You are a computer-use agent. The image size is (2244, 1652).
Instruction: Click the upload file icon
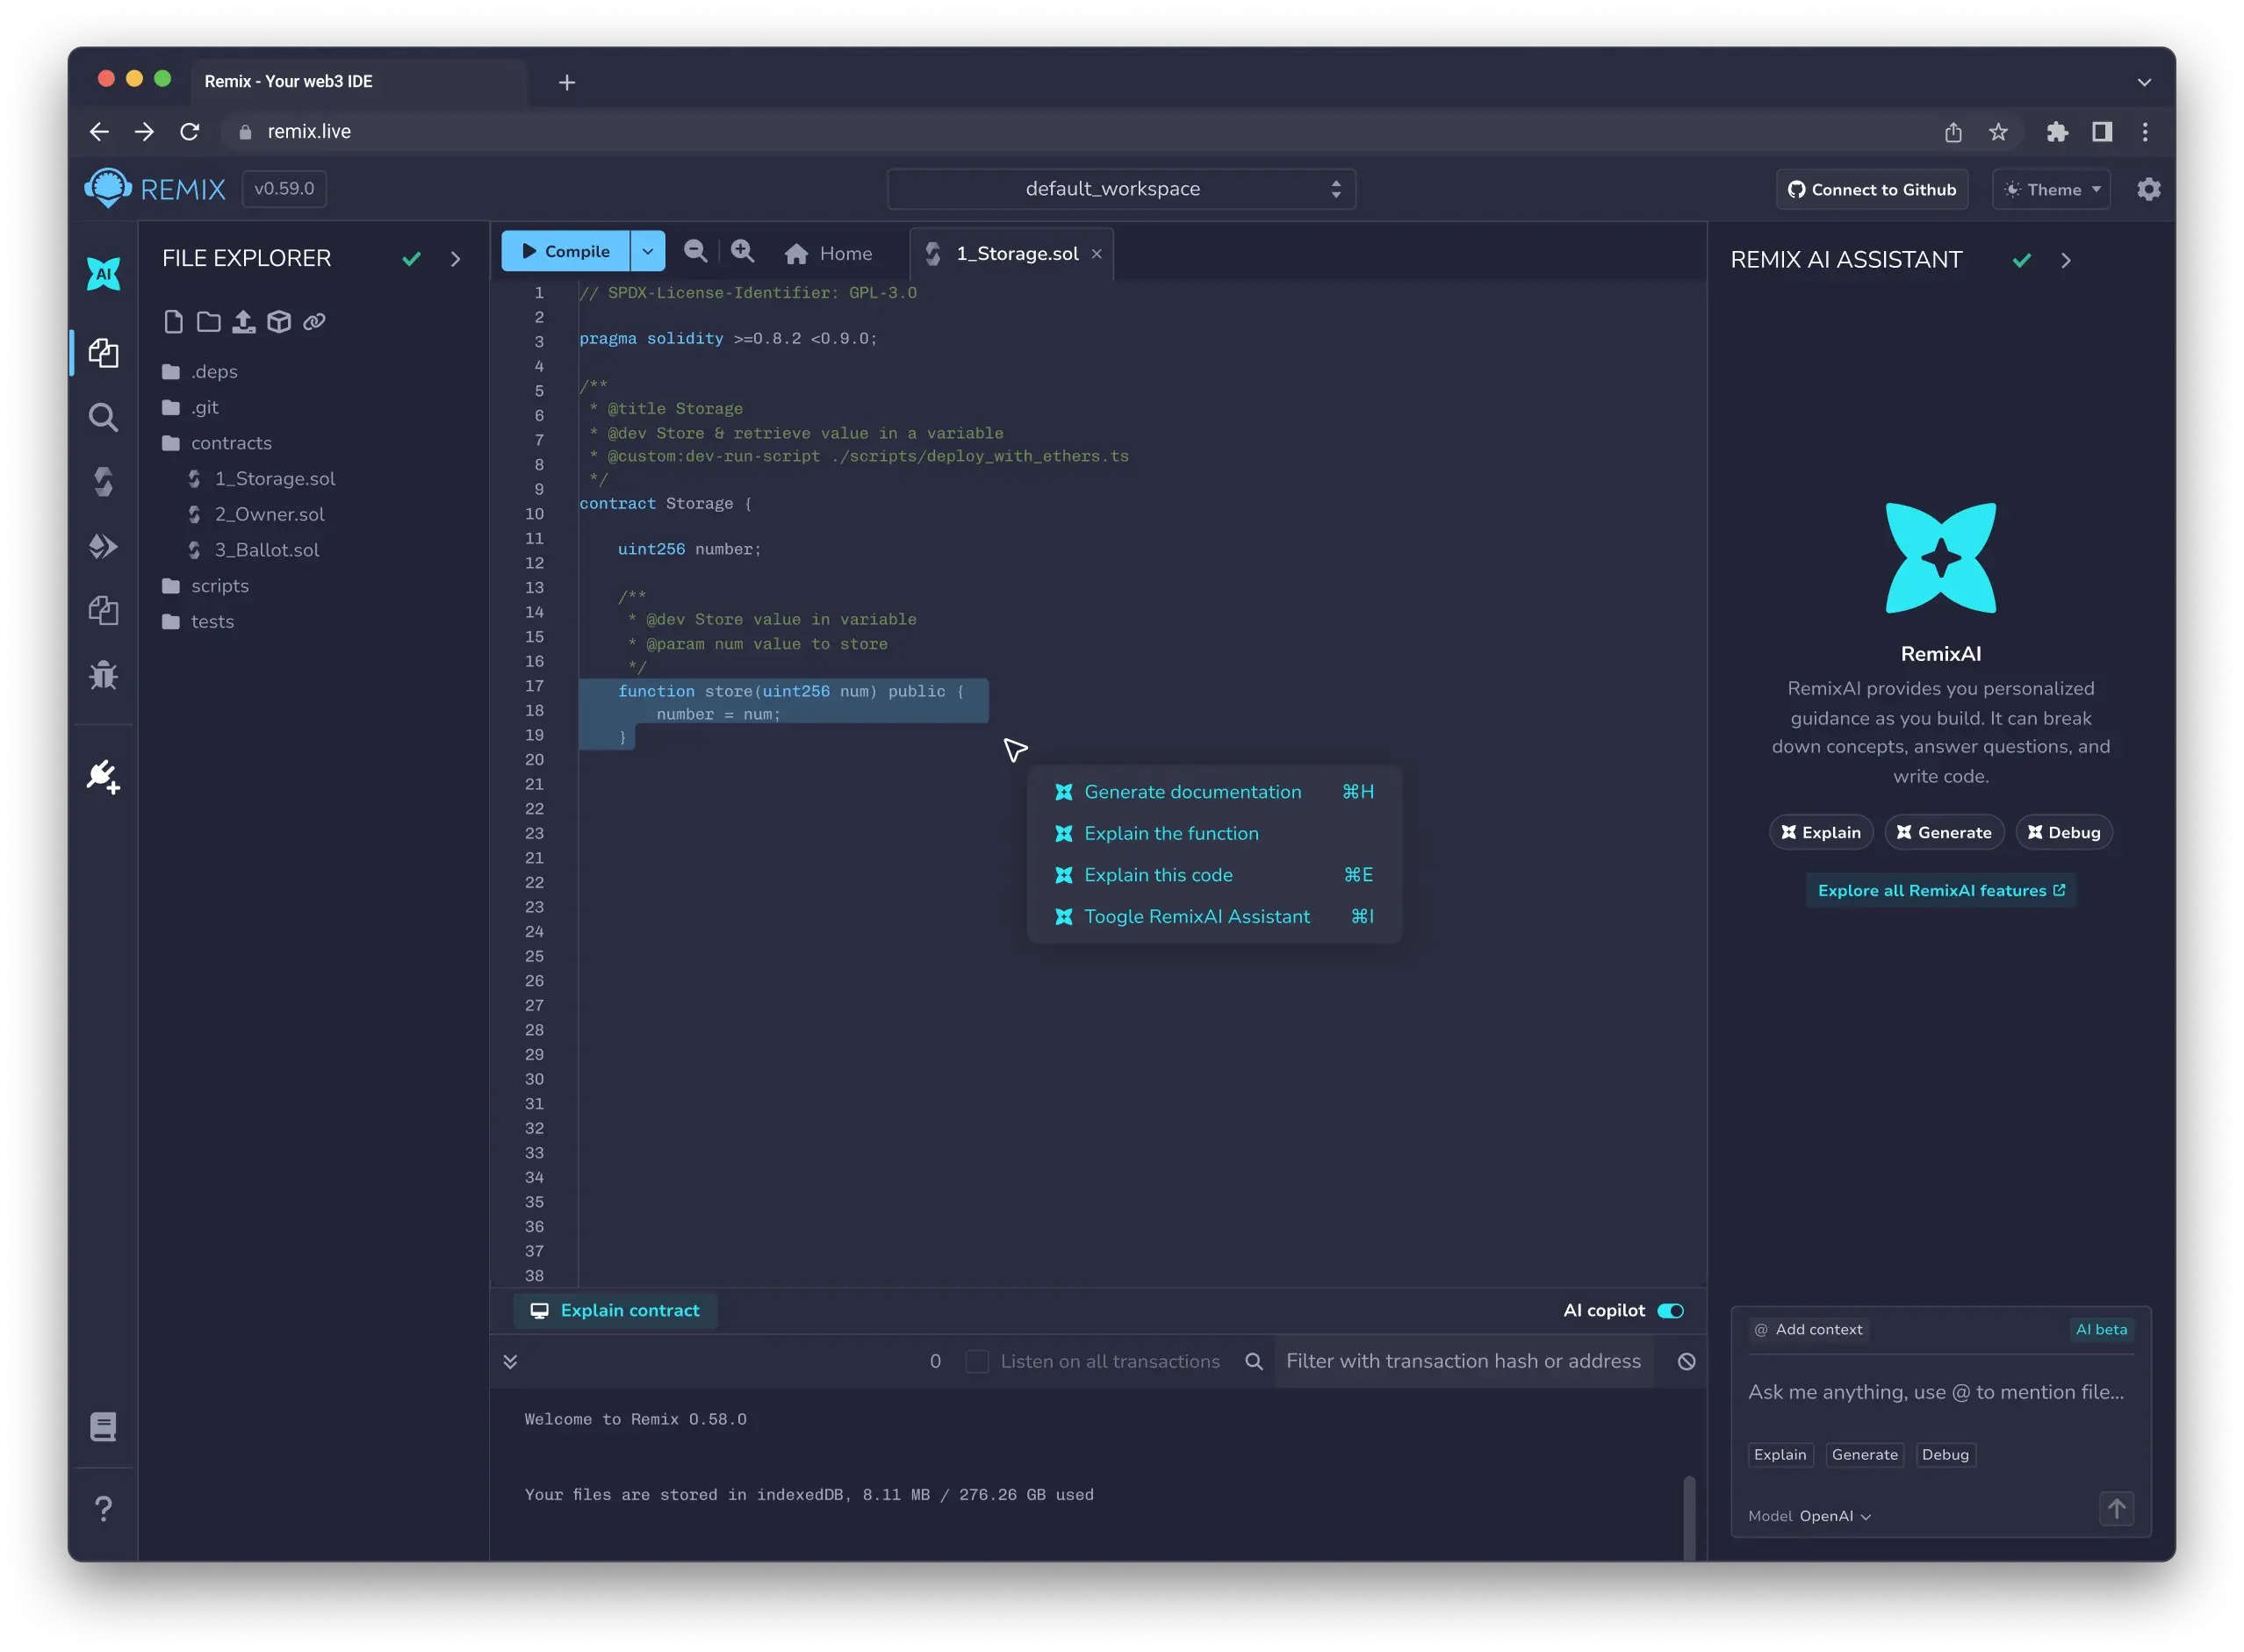pos(243,321)
